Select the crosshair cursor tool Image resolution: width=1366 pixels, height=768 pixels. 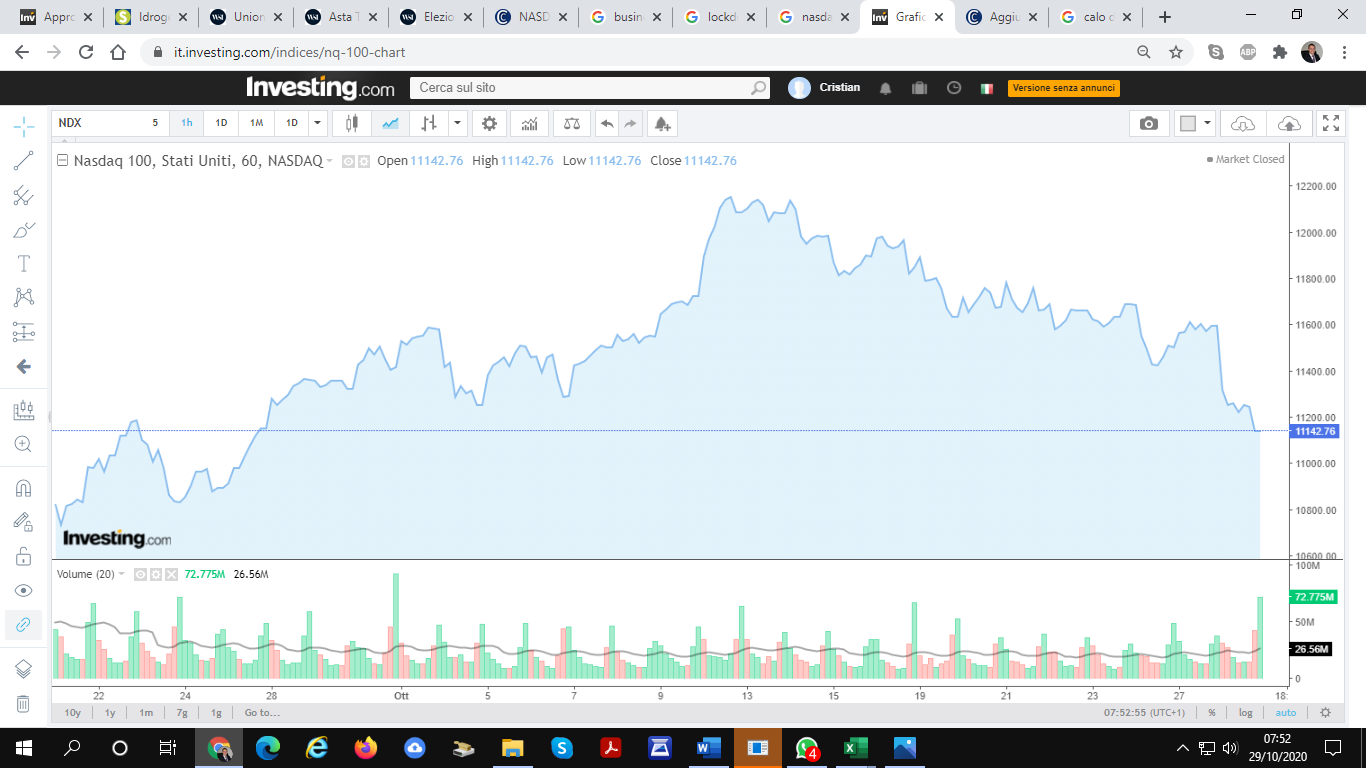[x=24, y=126]
